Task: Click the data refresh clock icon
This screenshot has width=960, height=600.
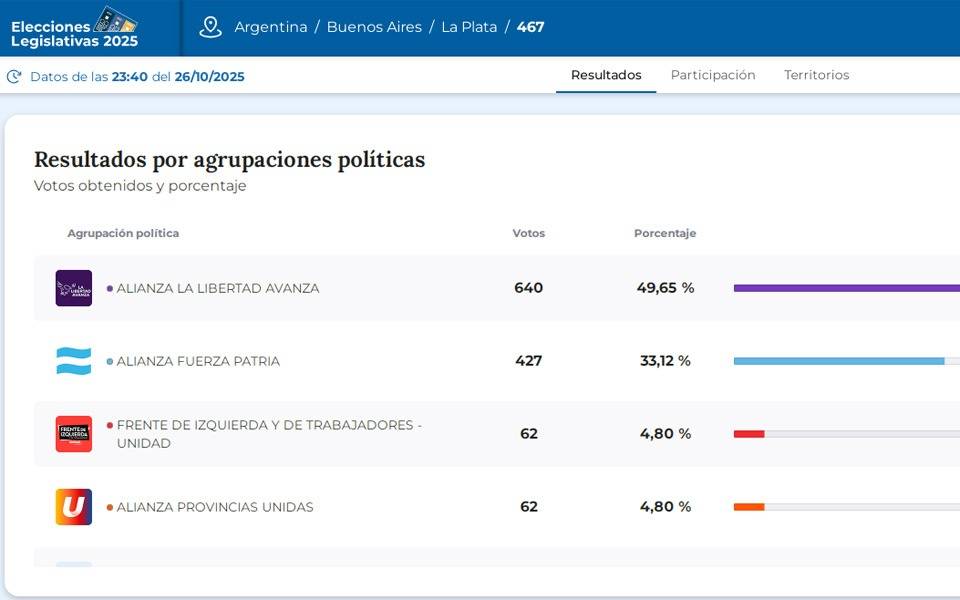Action: [x=14, y=77]
